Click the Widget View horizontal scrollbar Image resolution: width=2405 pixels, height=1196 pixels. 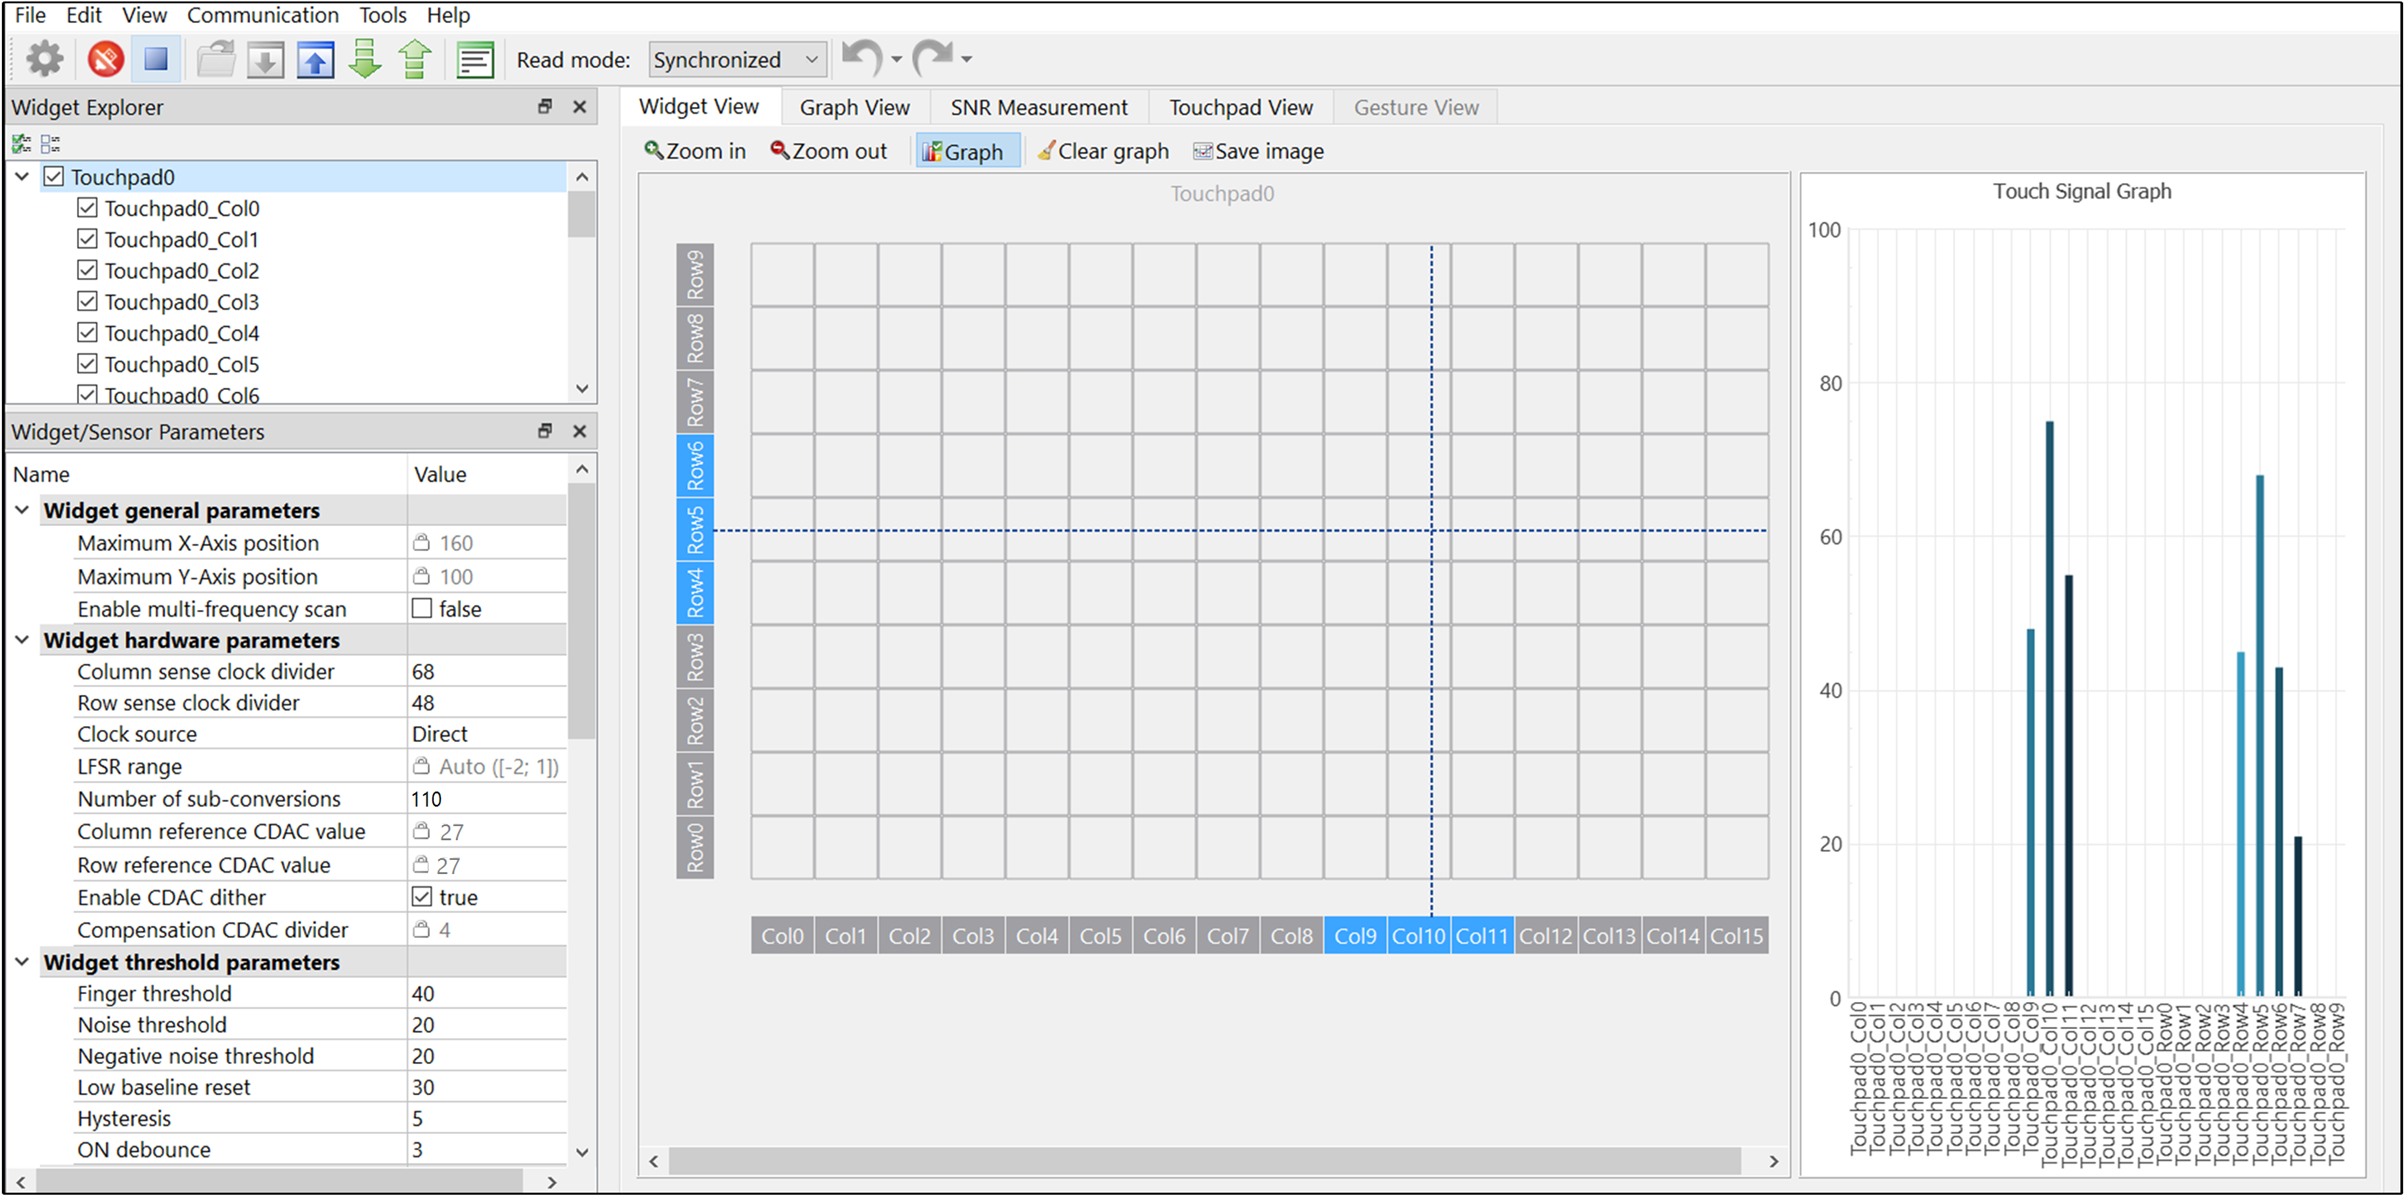coord(1204,1161)
